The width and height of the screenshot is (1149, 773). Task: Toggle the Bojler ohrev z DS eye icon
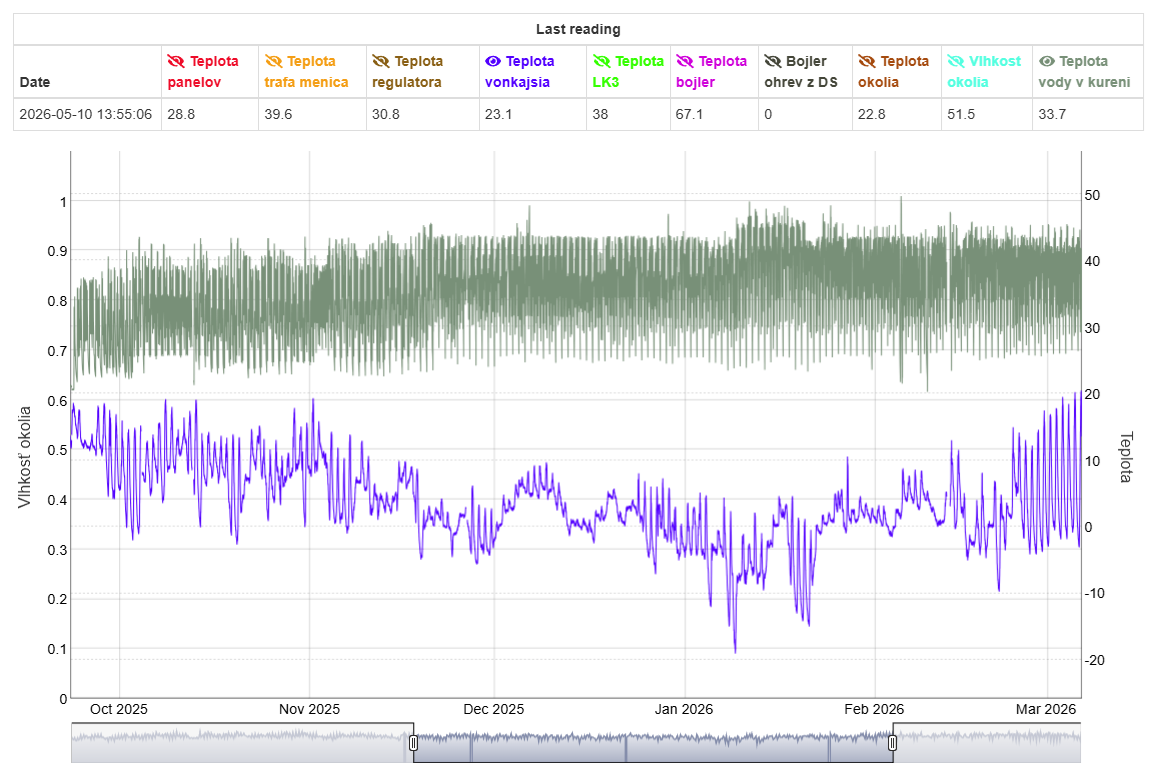pos(773,62)
